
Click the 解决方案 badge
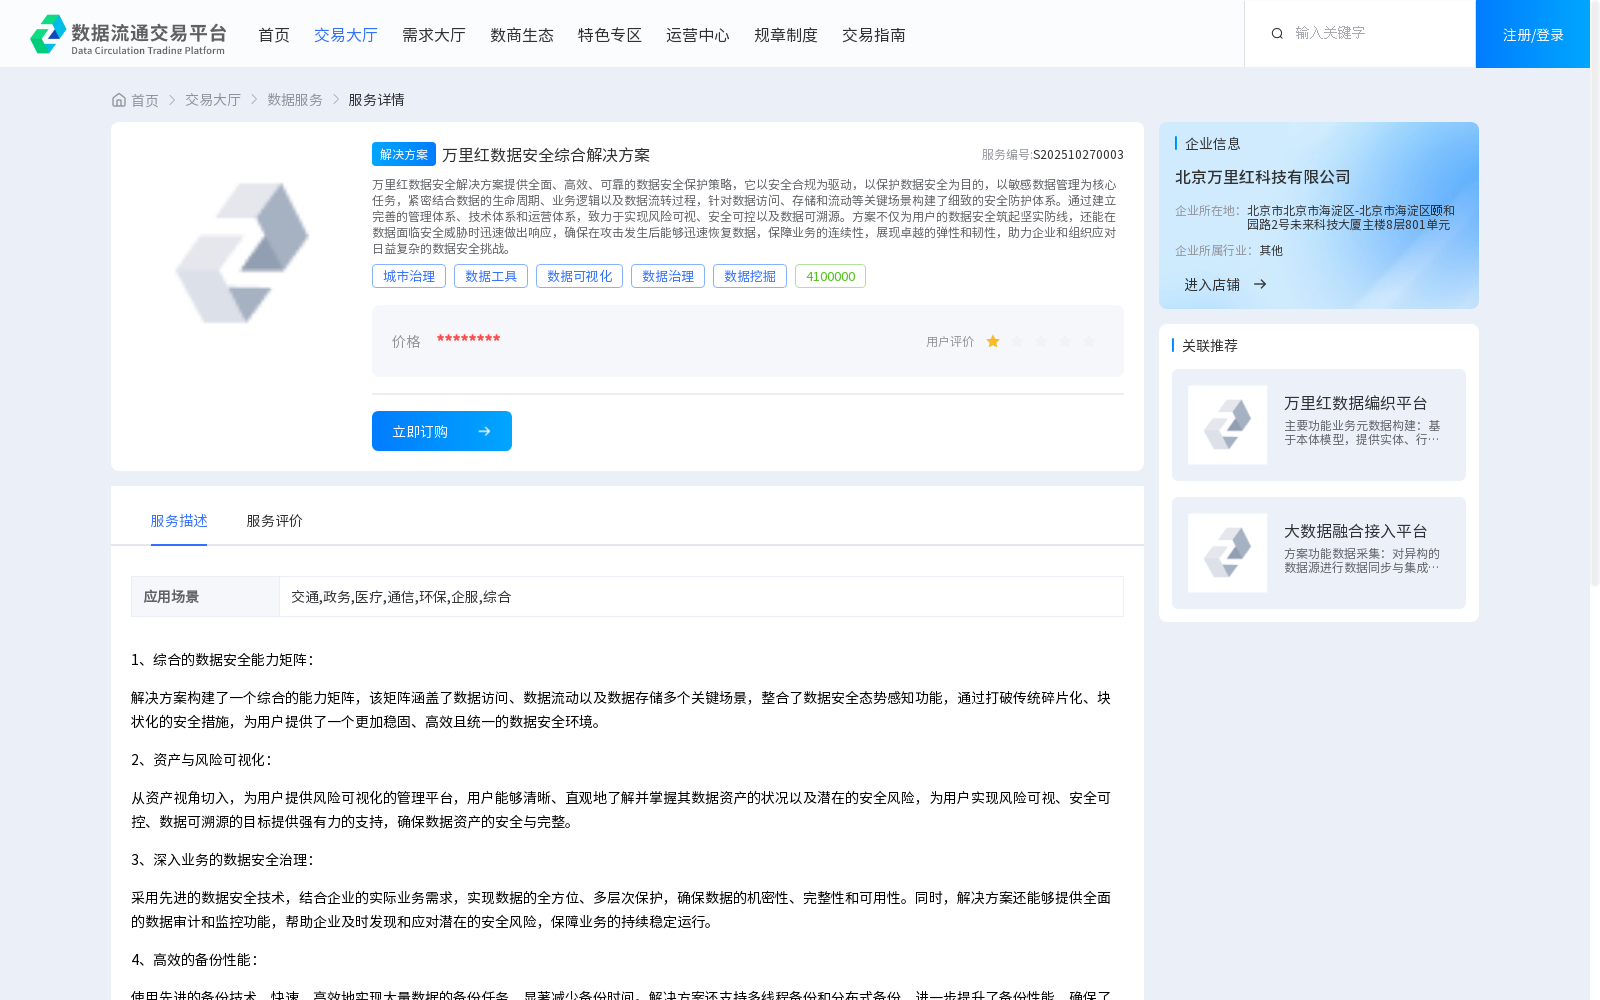pyautogui.click(x=404, y=154)
